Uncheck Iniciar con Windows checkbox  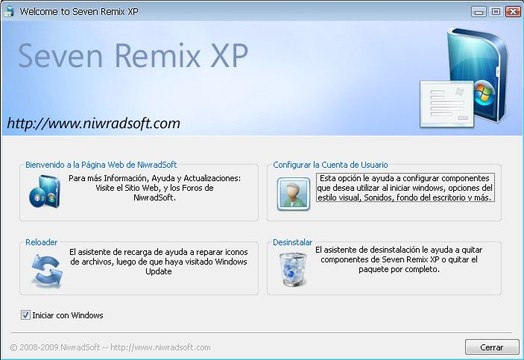coord(25,315)
